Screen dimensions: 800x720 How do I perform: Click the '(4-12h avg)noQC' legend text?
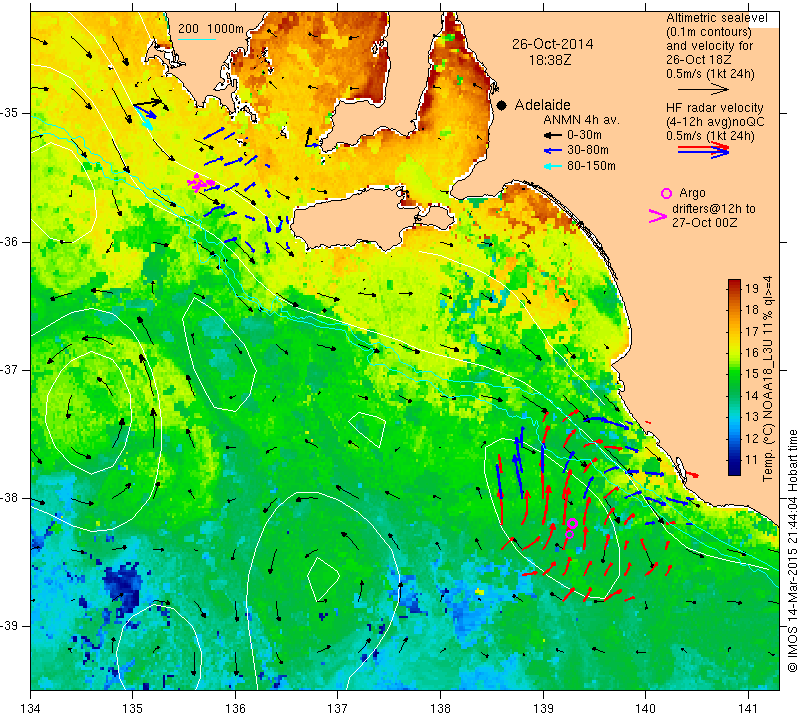(x=715, y=122)
